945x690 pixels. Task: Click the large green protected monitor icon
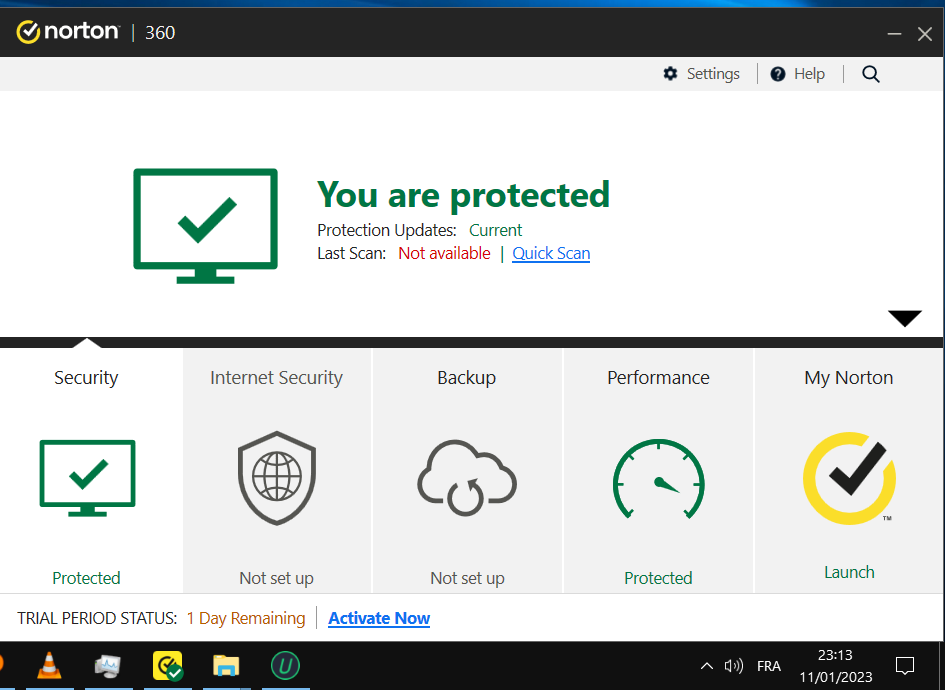206,225
